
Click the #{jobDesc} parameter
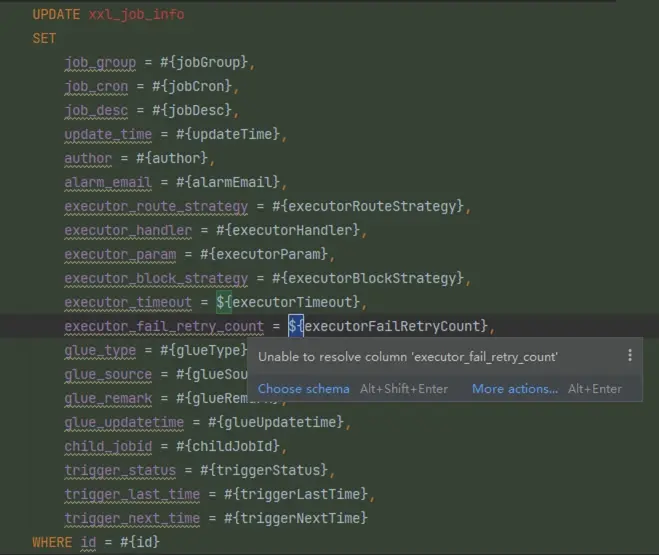(192, 110)
